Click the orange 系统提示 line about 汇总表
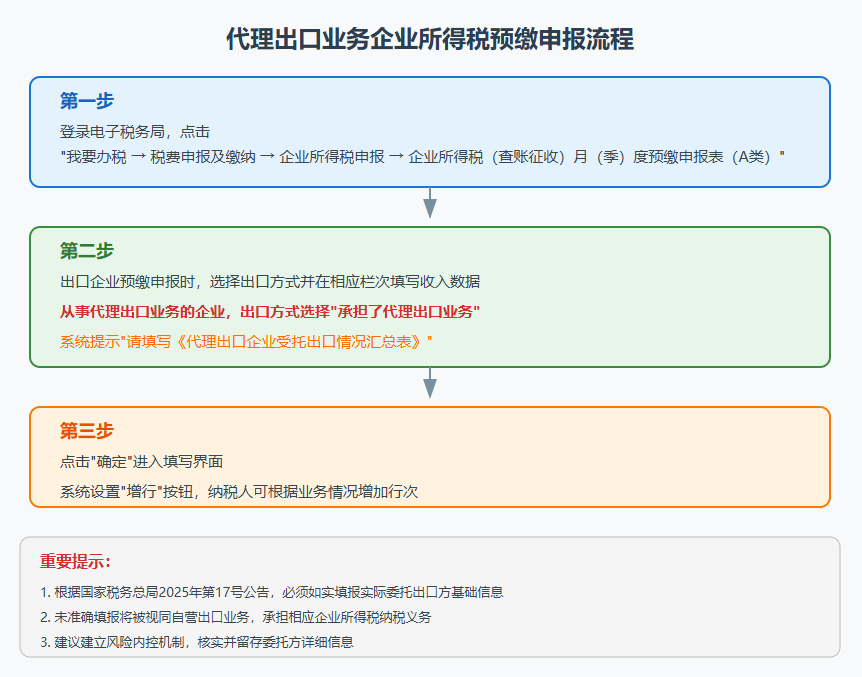This screenshot has width=862, height=677. (246, 341)
